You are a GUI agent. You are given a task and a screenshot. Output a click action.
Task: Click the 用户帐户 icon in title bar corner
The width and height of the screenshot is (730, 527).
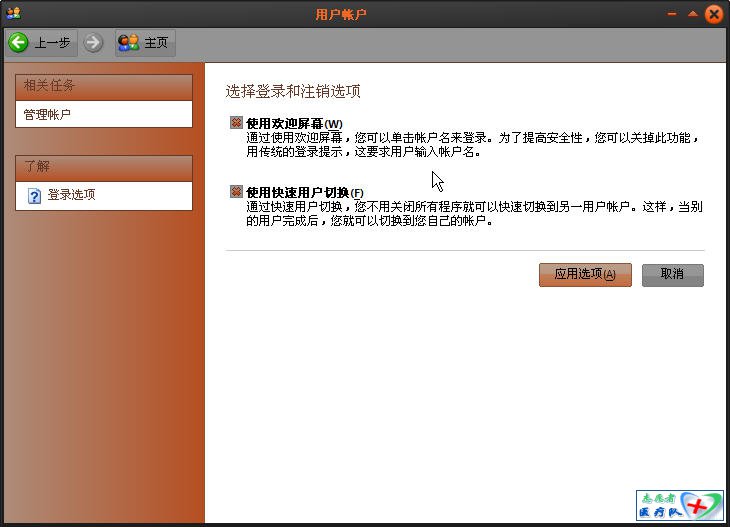click(x=13, y=14)
